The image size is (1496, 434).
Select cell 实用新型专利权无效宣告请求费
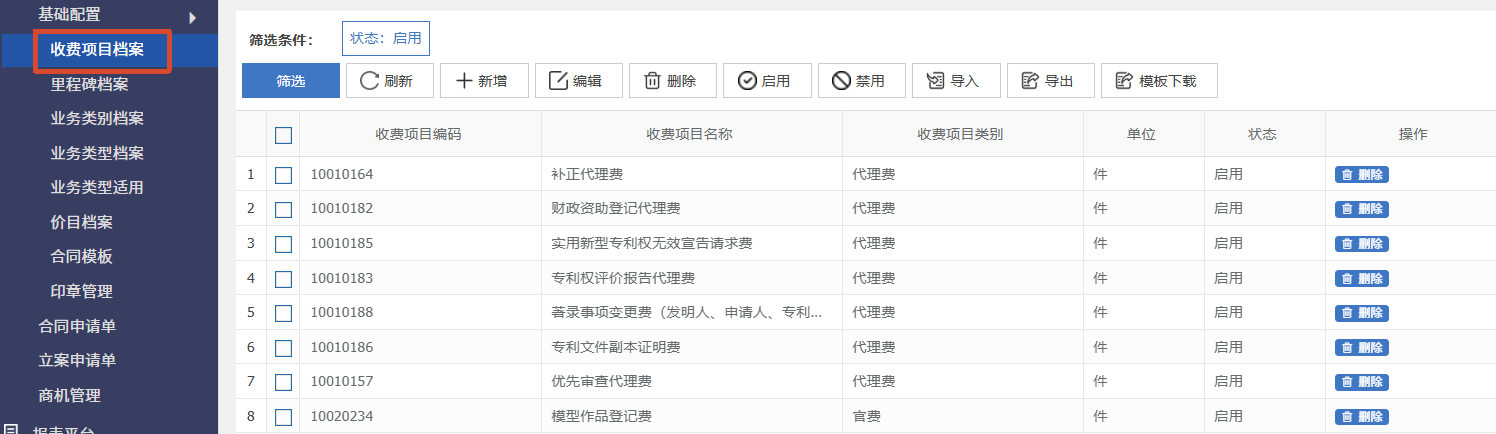[x=692, y=243]
